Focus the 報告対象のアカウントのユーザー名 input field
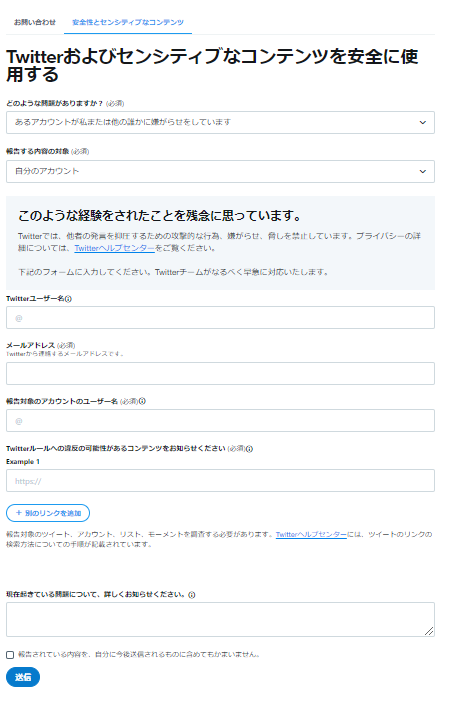The height and width of the screenshot is (704, 454). pyautogui.click(x=220, y=420)
